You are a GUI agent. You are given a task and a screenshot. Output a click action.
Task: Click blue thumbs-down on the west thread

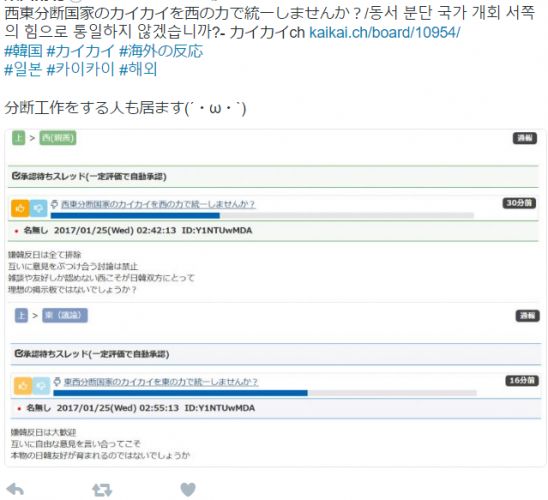click(x=38, y=208)
